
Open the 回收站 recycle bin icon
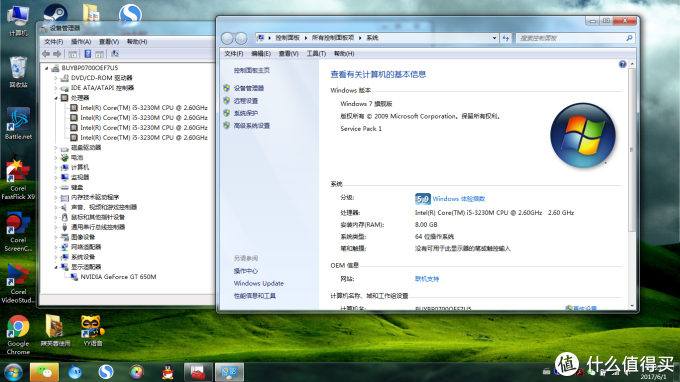[x=18, y=72]
